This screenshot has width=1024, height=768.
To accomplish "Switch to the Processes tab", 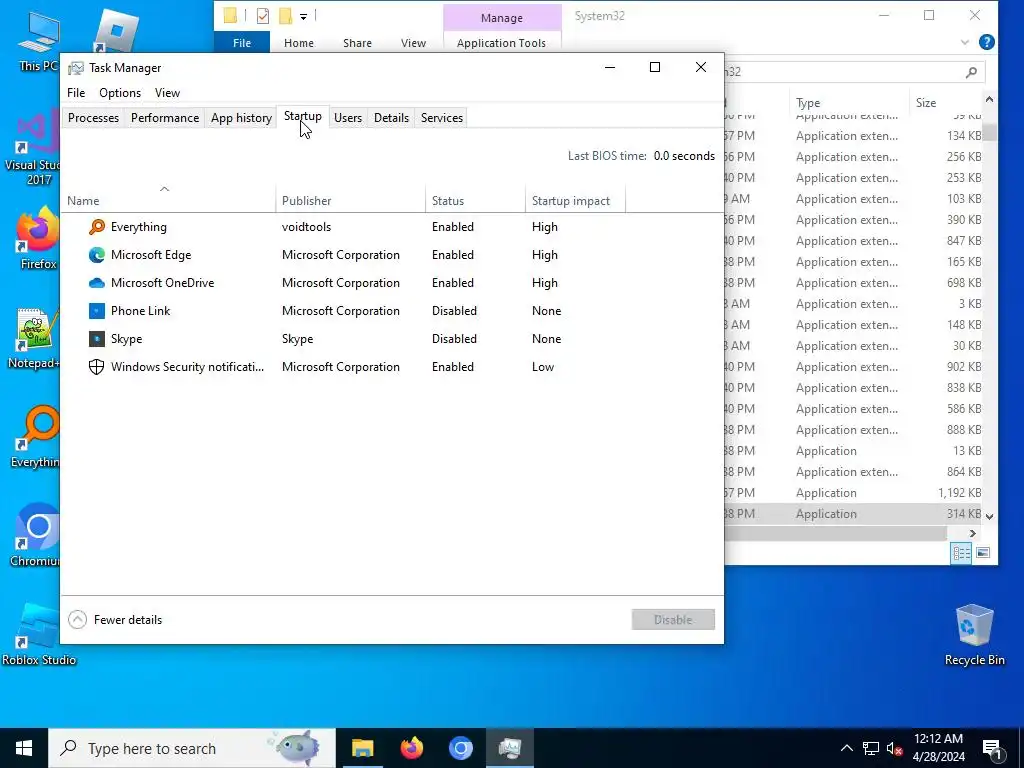I will click(93, 118).
